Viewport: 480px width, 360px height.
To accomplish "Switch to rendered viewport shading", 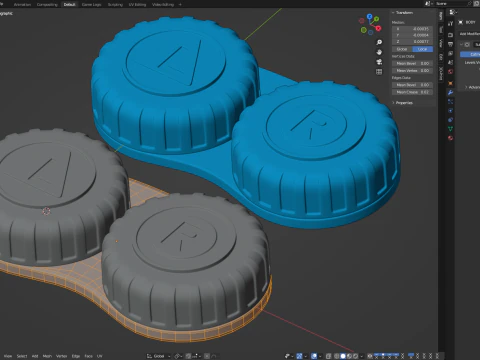I will (x=355, y=356).
